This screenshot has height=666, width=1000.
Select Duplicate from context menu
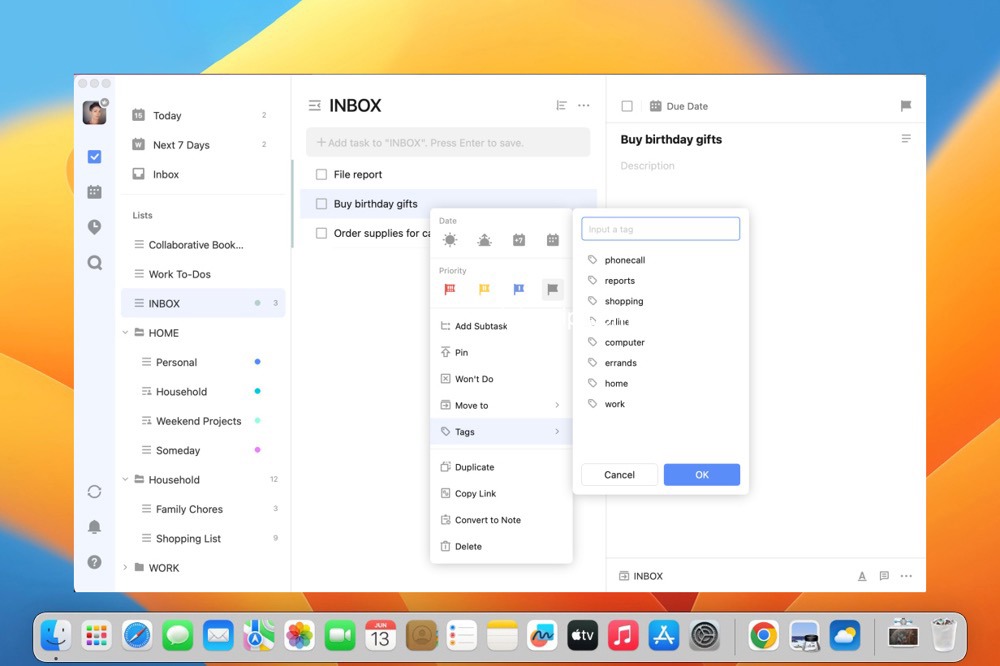pos(501,467)
